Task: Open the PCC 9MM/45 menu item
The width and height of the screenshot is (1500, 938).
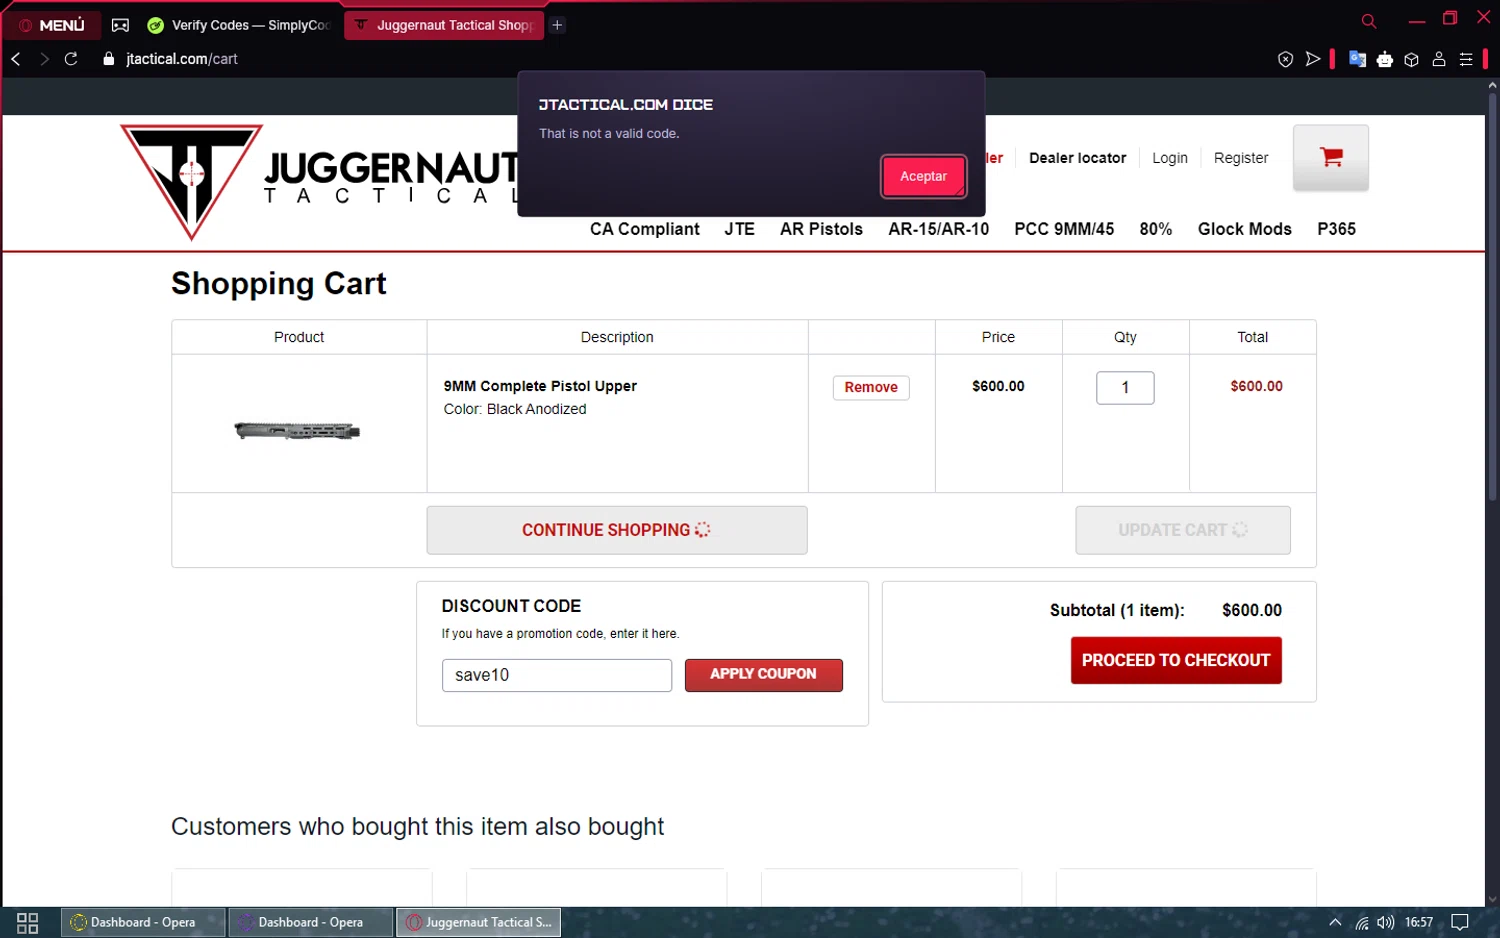Action: 1064,229
